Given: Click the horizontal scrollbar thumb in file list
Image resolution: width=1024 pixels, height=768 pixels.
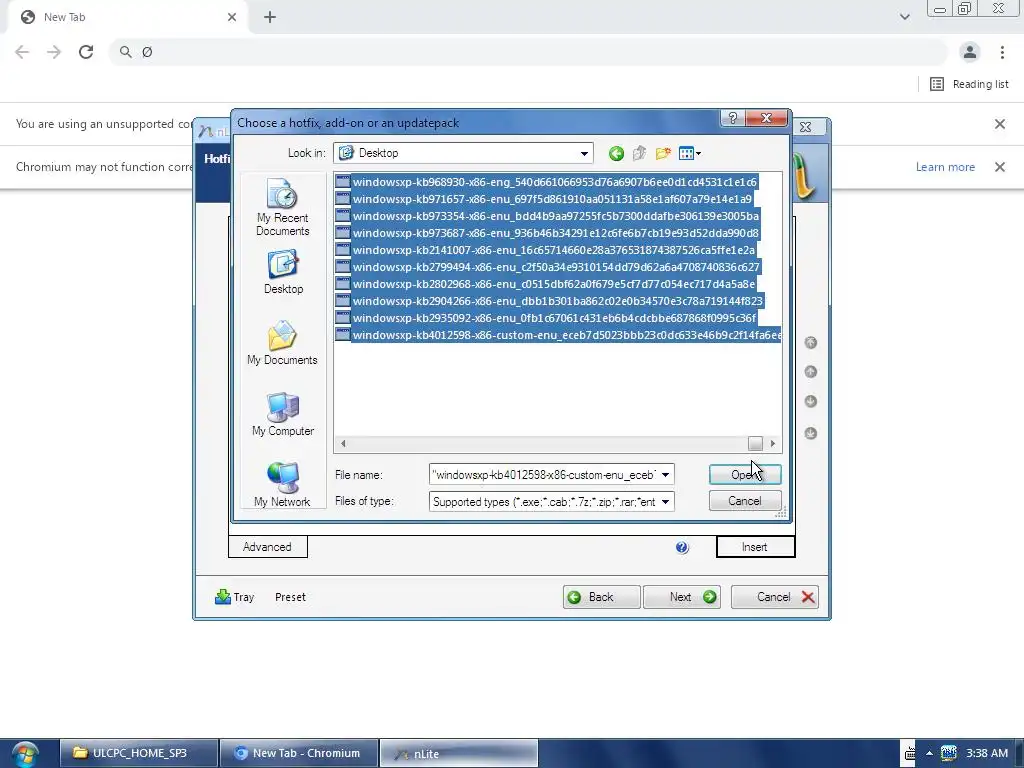Looking at the screenshot, I should [x=755, y=443].
